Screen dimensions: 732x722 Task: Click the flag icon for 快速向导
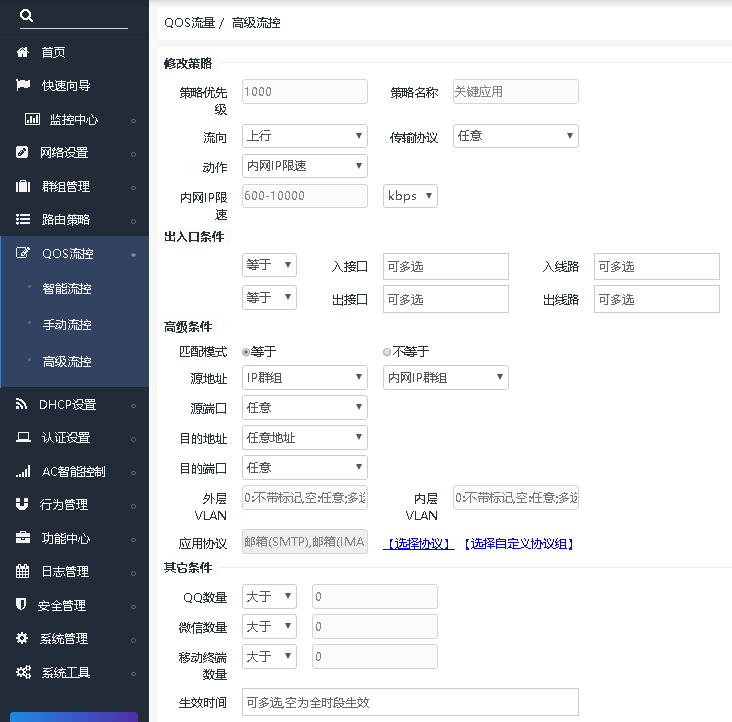pos(22,85)
